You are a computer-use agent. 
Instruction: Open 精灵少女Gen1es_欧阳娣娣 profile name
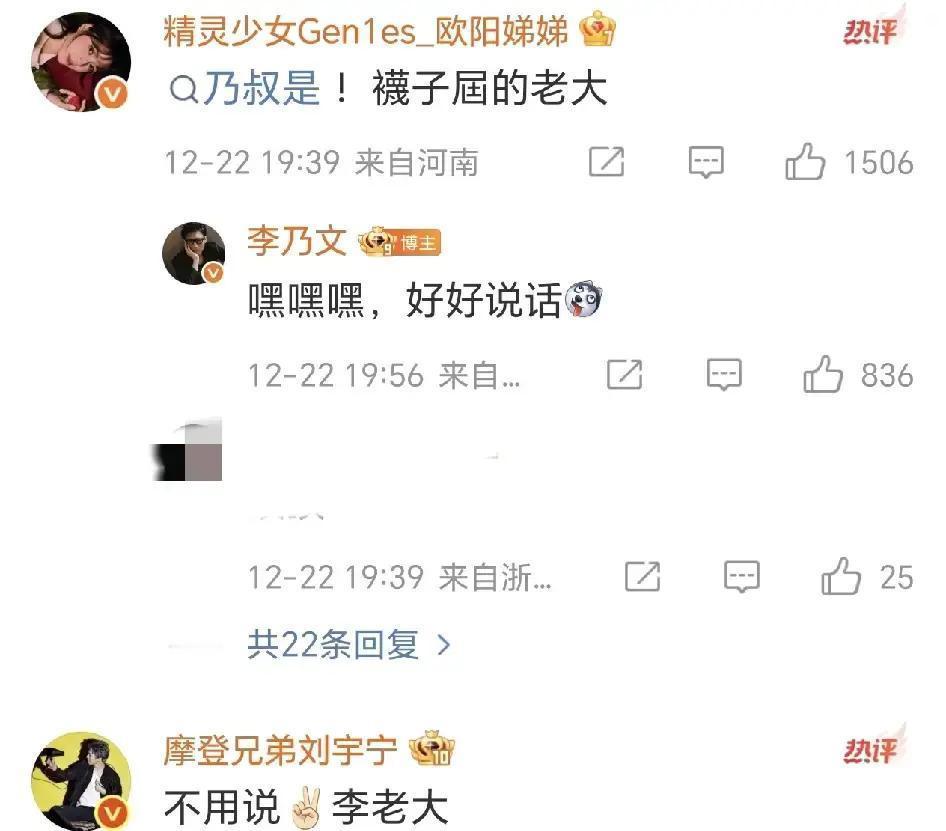click(x=366, y=31)
